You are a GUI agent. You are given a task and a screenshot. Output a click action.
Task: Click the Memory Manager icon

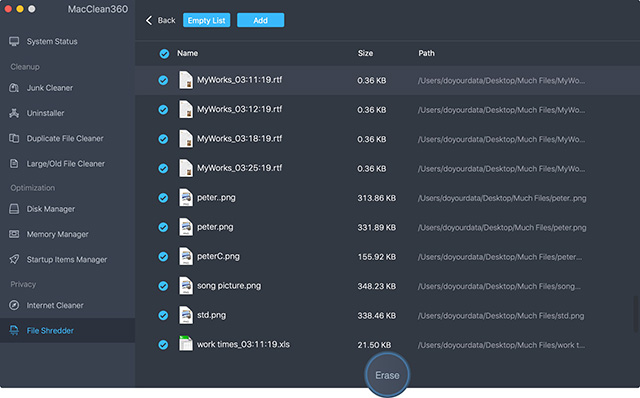pyautogui.click(x=14, y=234)
